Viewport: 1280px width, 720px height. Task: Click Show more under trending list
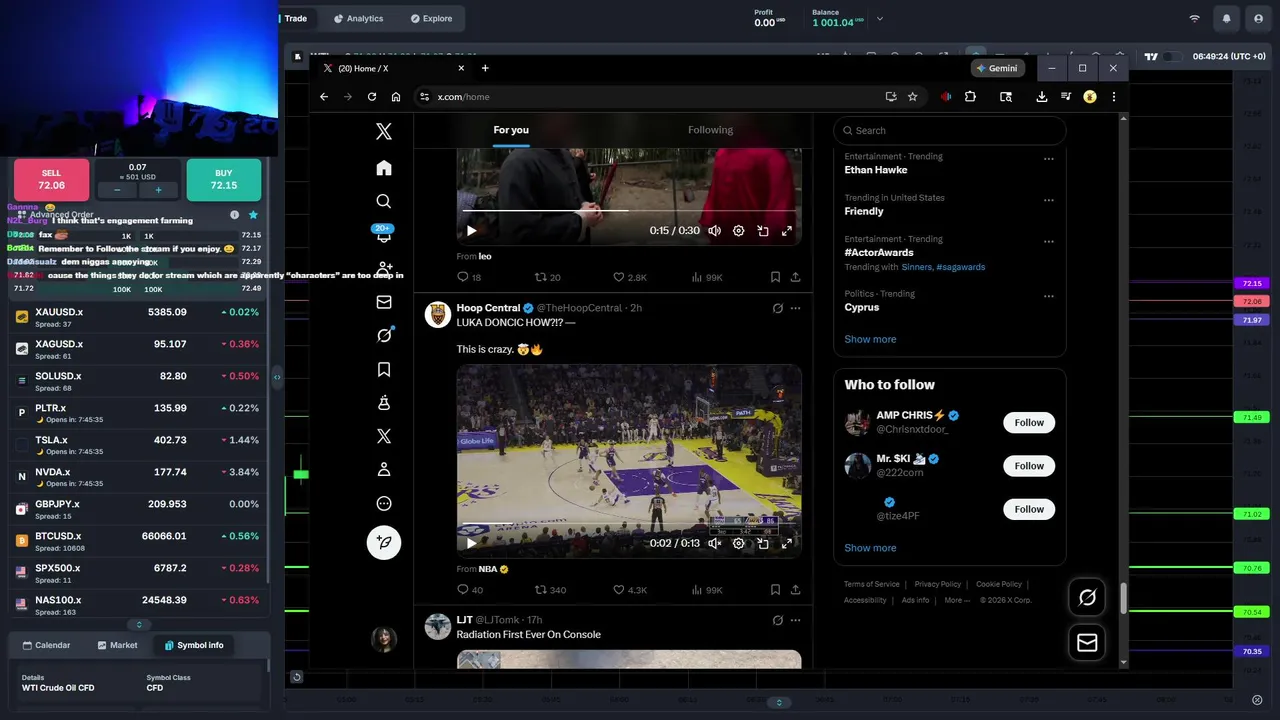click(870, 339)
